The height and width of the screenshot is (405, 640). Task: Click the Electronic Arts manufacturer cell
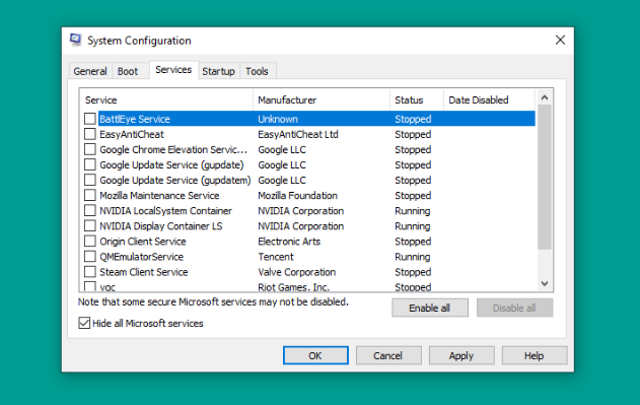(x=289, y=241)
